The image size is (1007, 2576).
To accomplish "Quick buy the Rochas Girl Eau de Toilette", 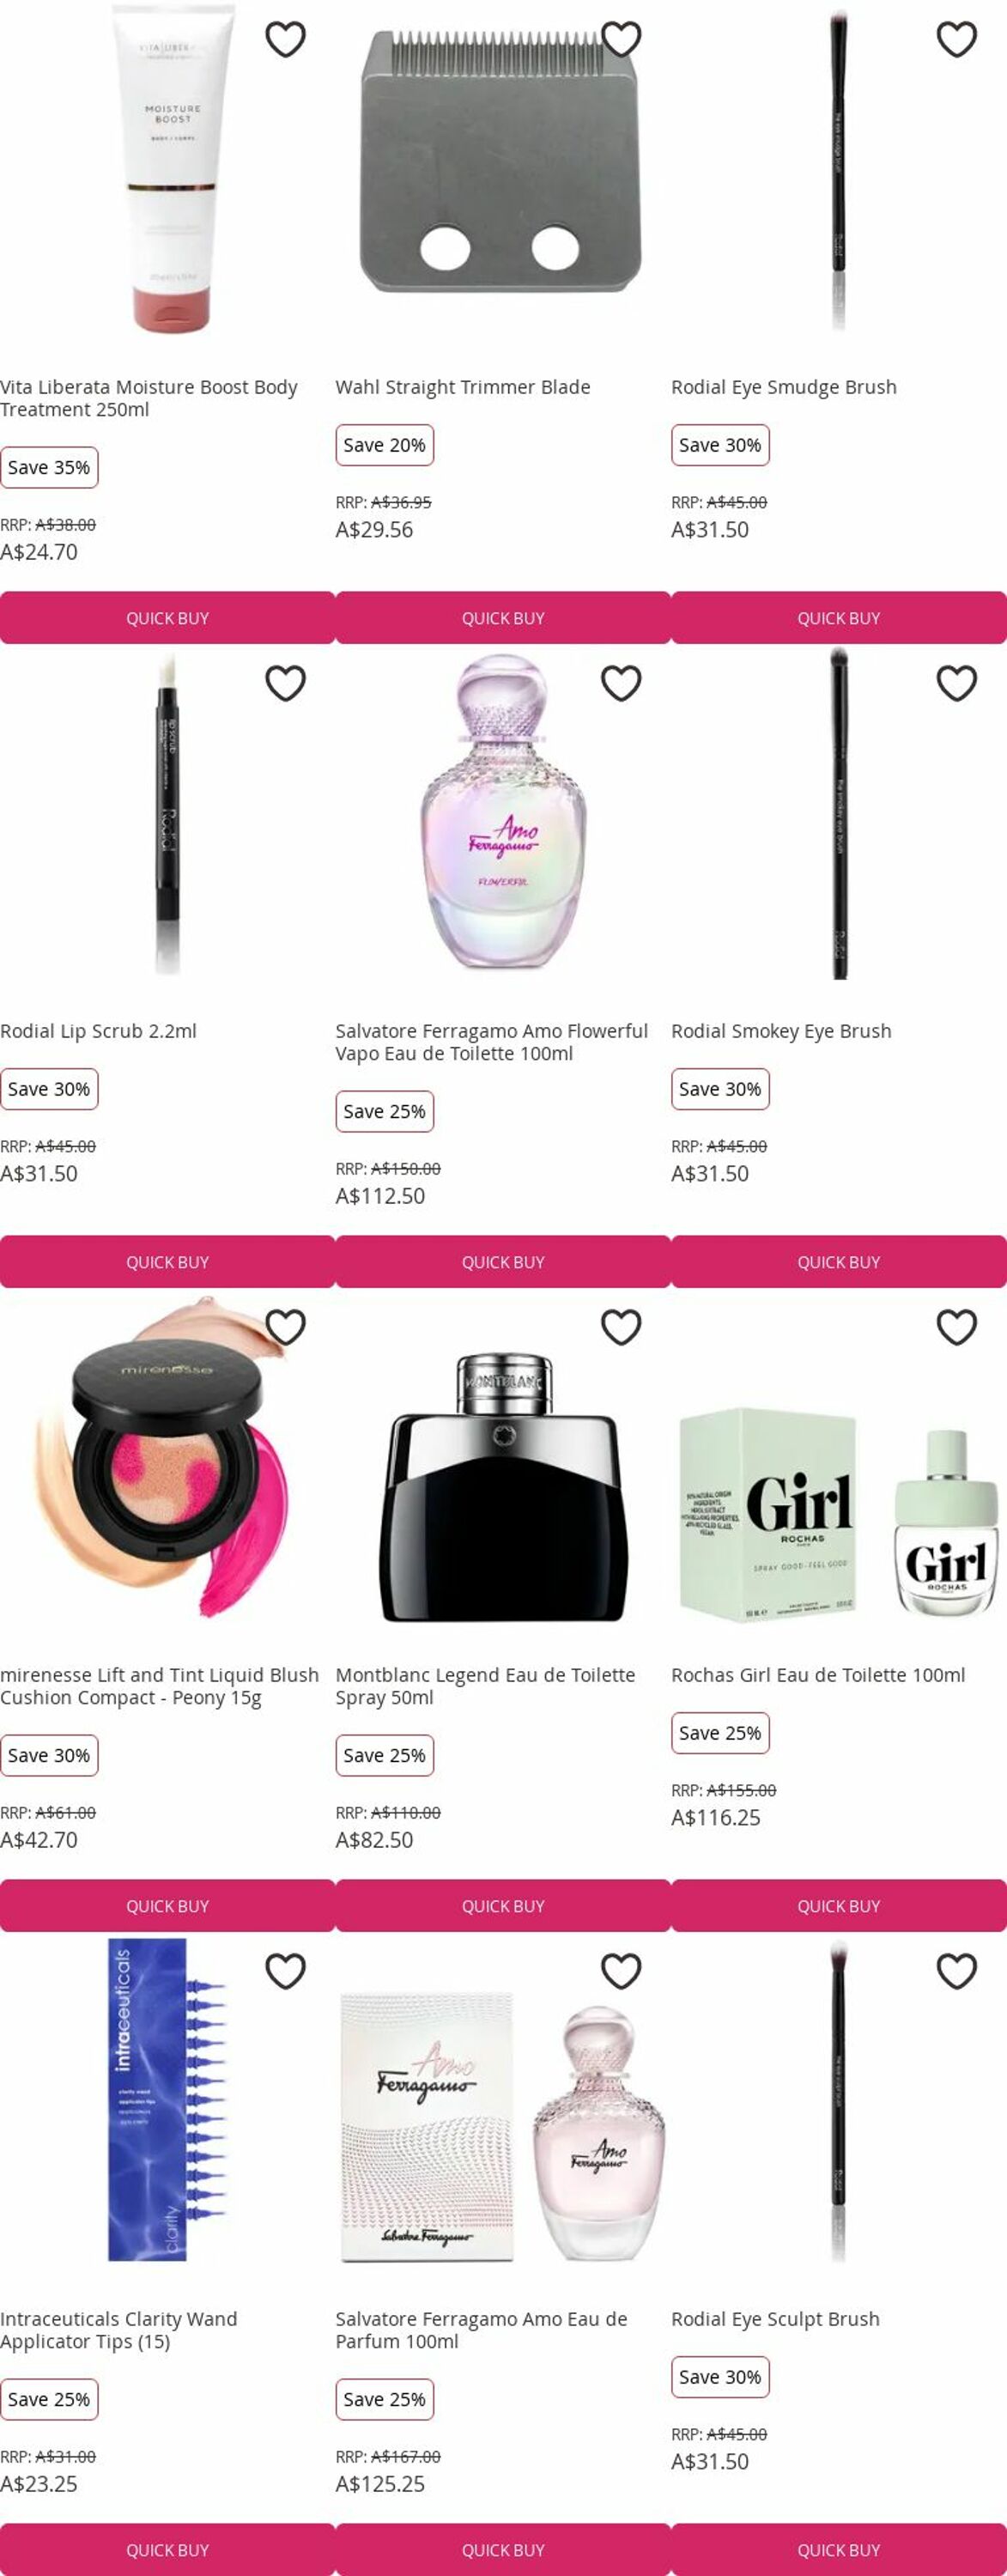I will tap(839, 1906).
